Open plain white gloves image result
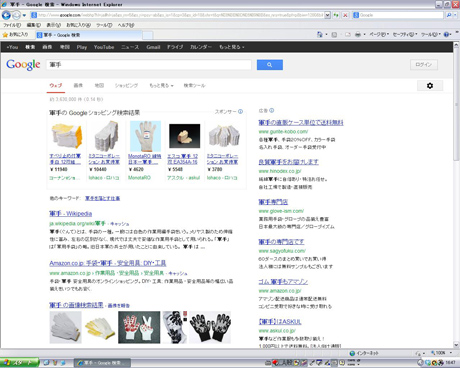This screenshot has width=460, height=368. click(x=65, y=327)
